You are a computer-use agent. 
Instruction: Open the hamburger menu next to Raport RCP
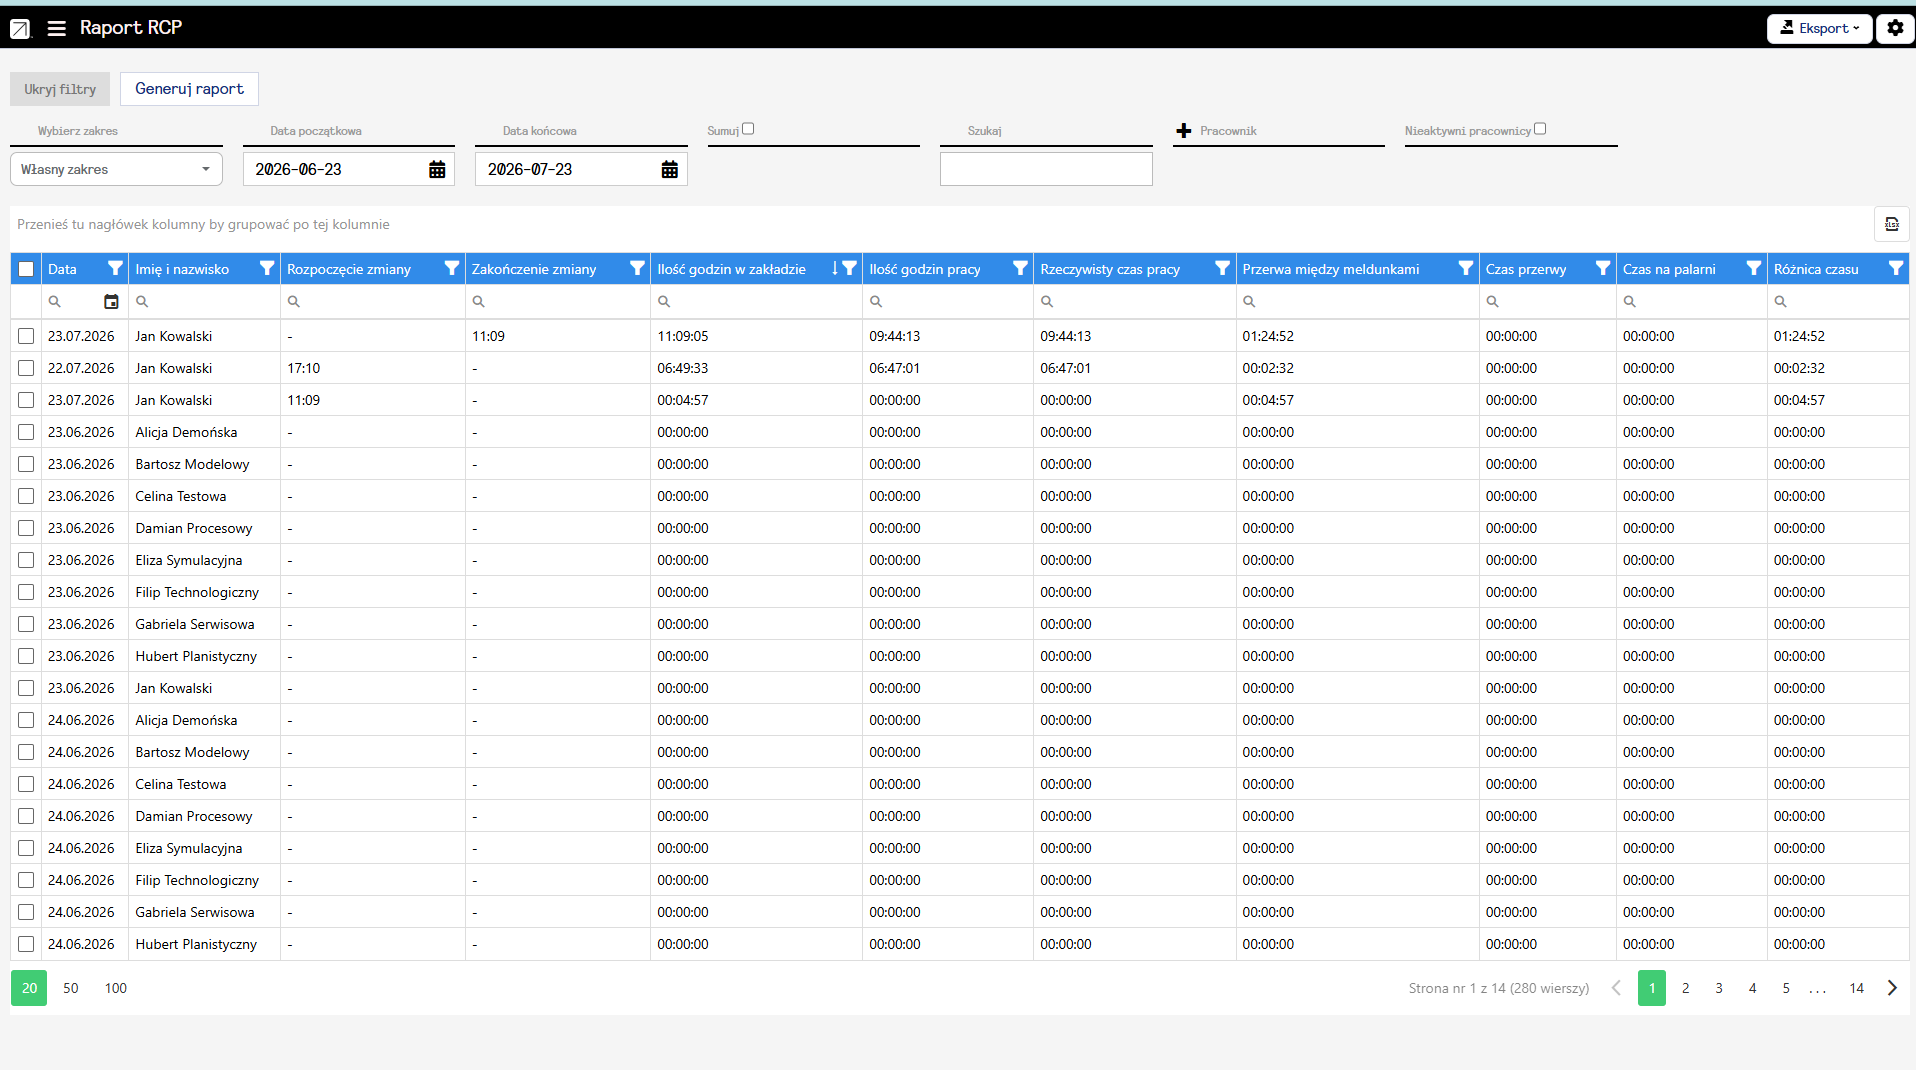point(57,28)
